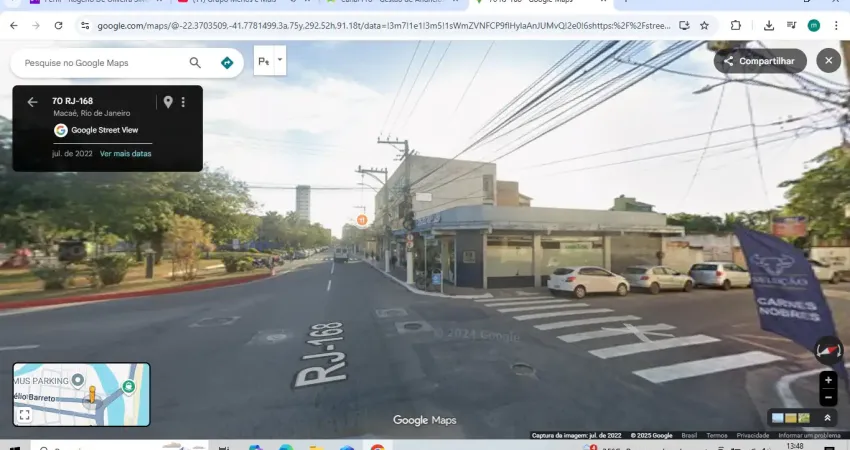The image size is (850, 450).
Task: Open the browser downloads icon
Action: coord(769,25)
